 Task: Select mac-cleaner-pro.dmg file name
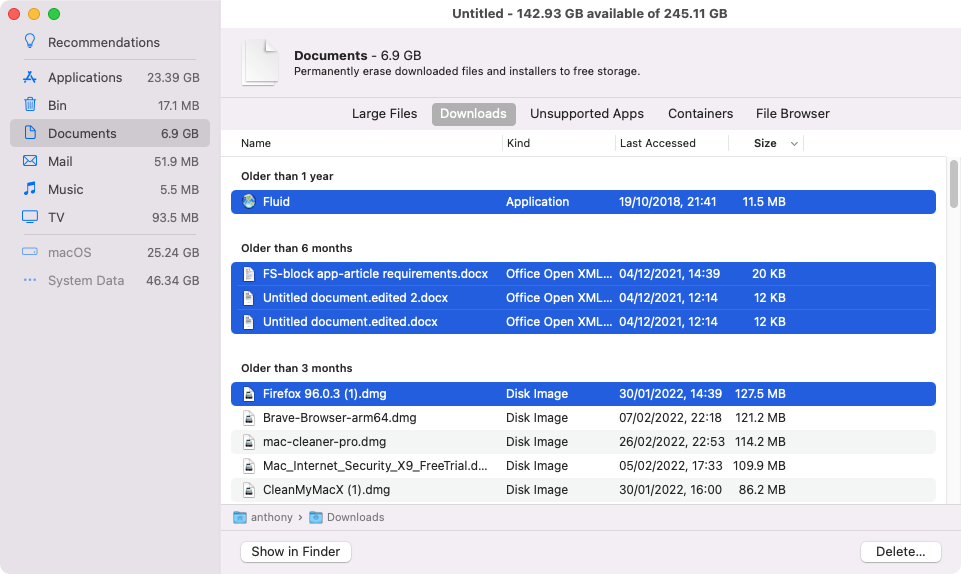pyautogui.click(x=324, y=442)
